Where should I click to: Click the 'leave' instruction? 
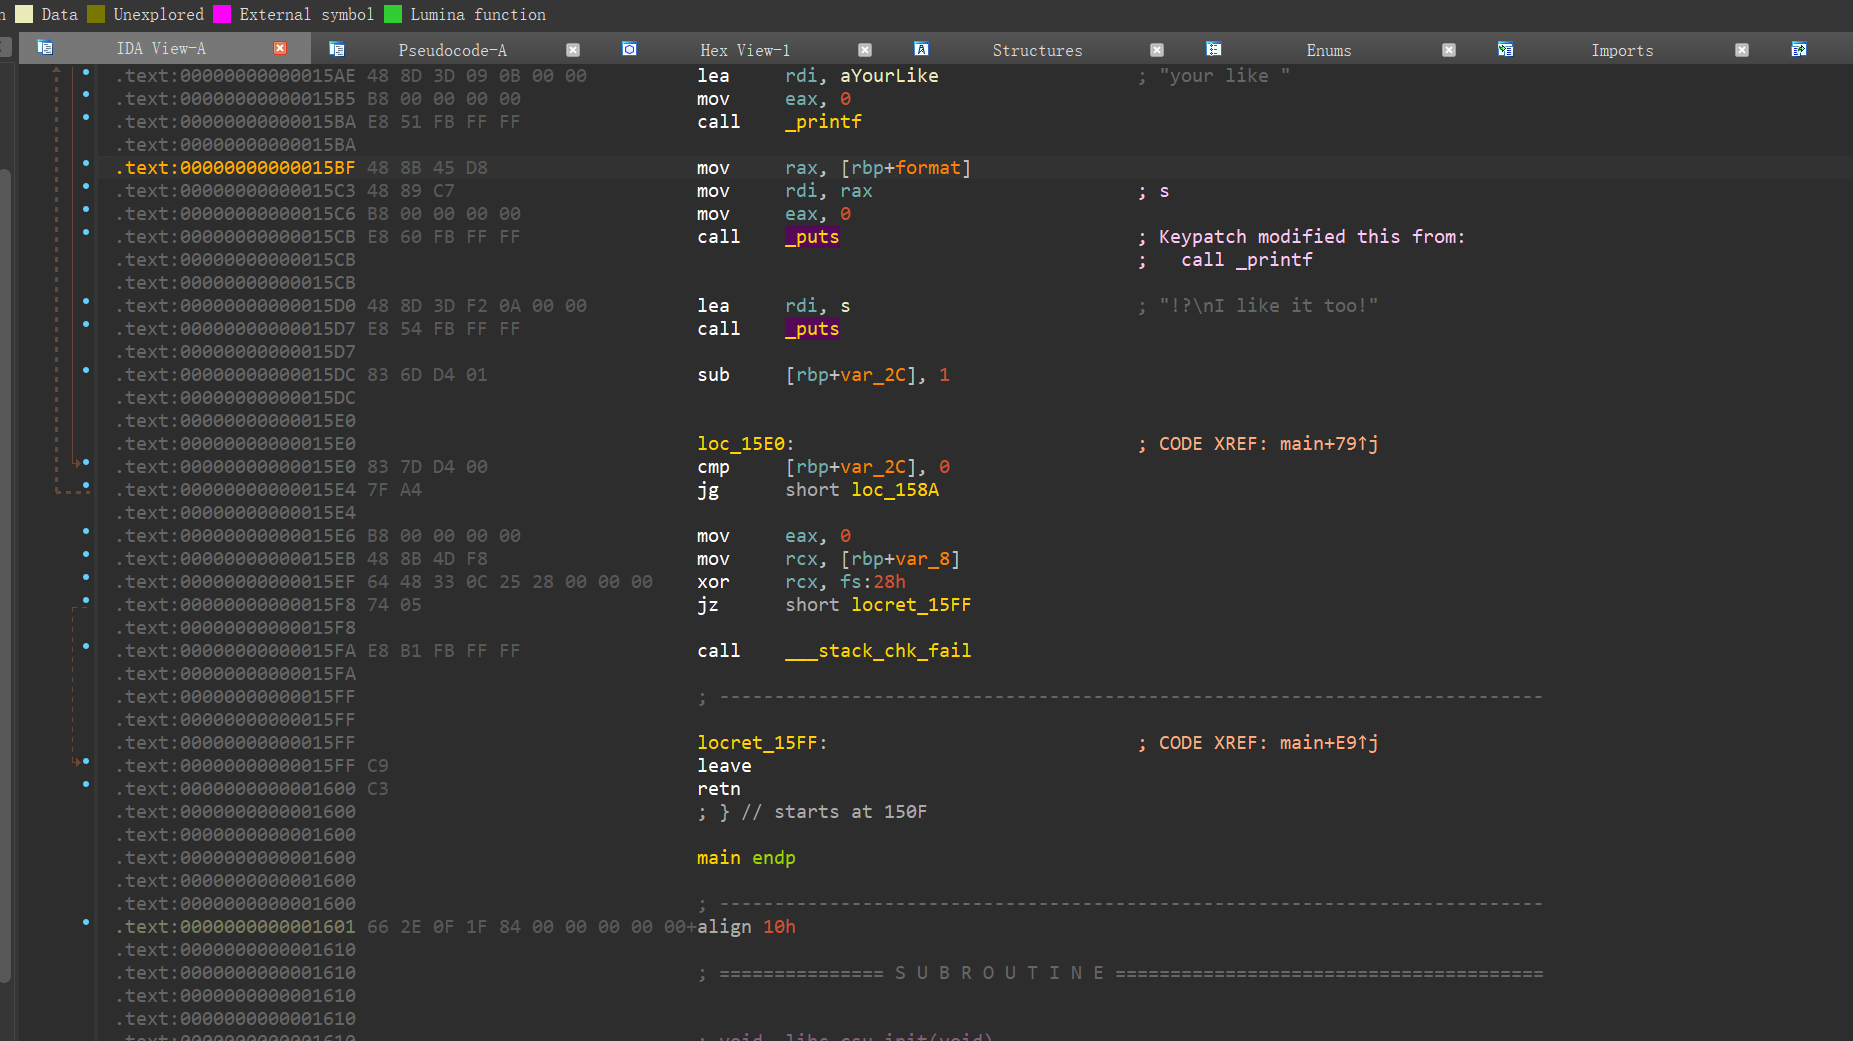coord(724,766)
